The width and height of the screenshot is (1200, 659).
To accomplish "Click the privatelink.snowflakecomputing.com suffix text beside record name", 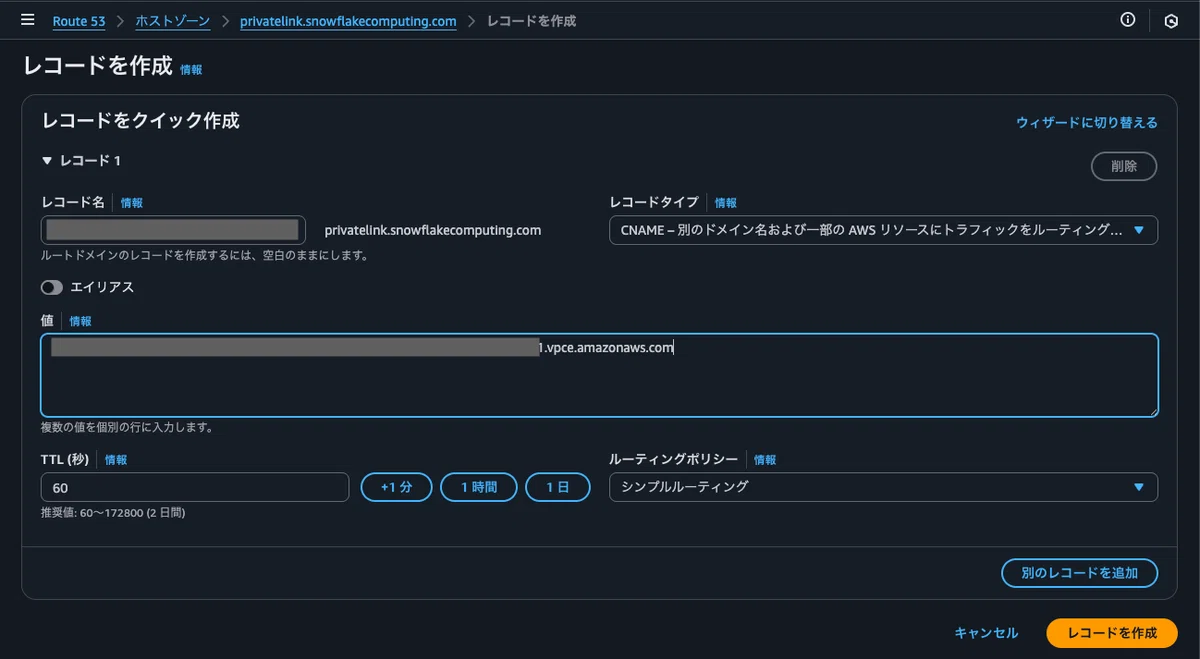I will [x=433, y=230].
